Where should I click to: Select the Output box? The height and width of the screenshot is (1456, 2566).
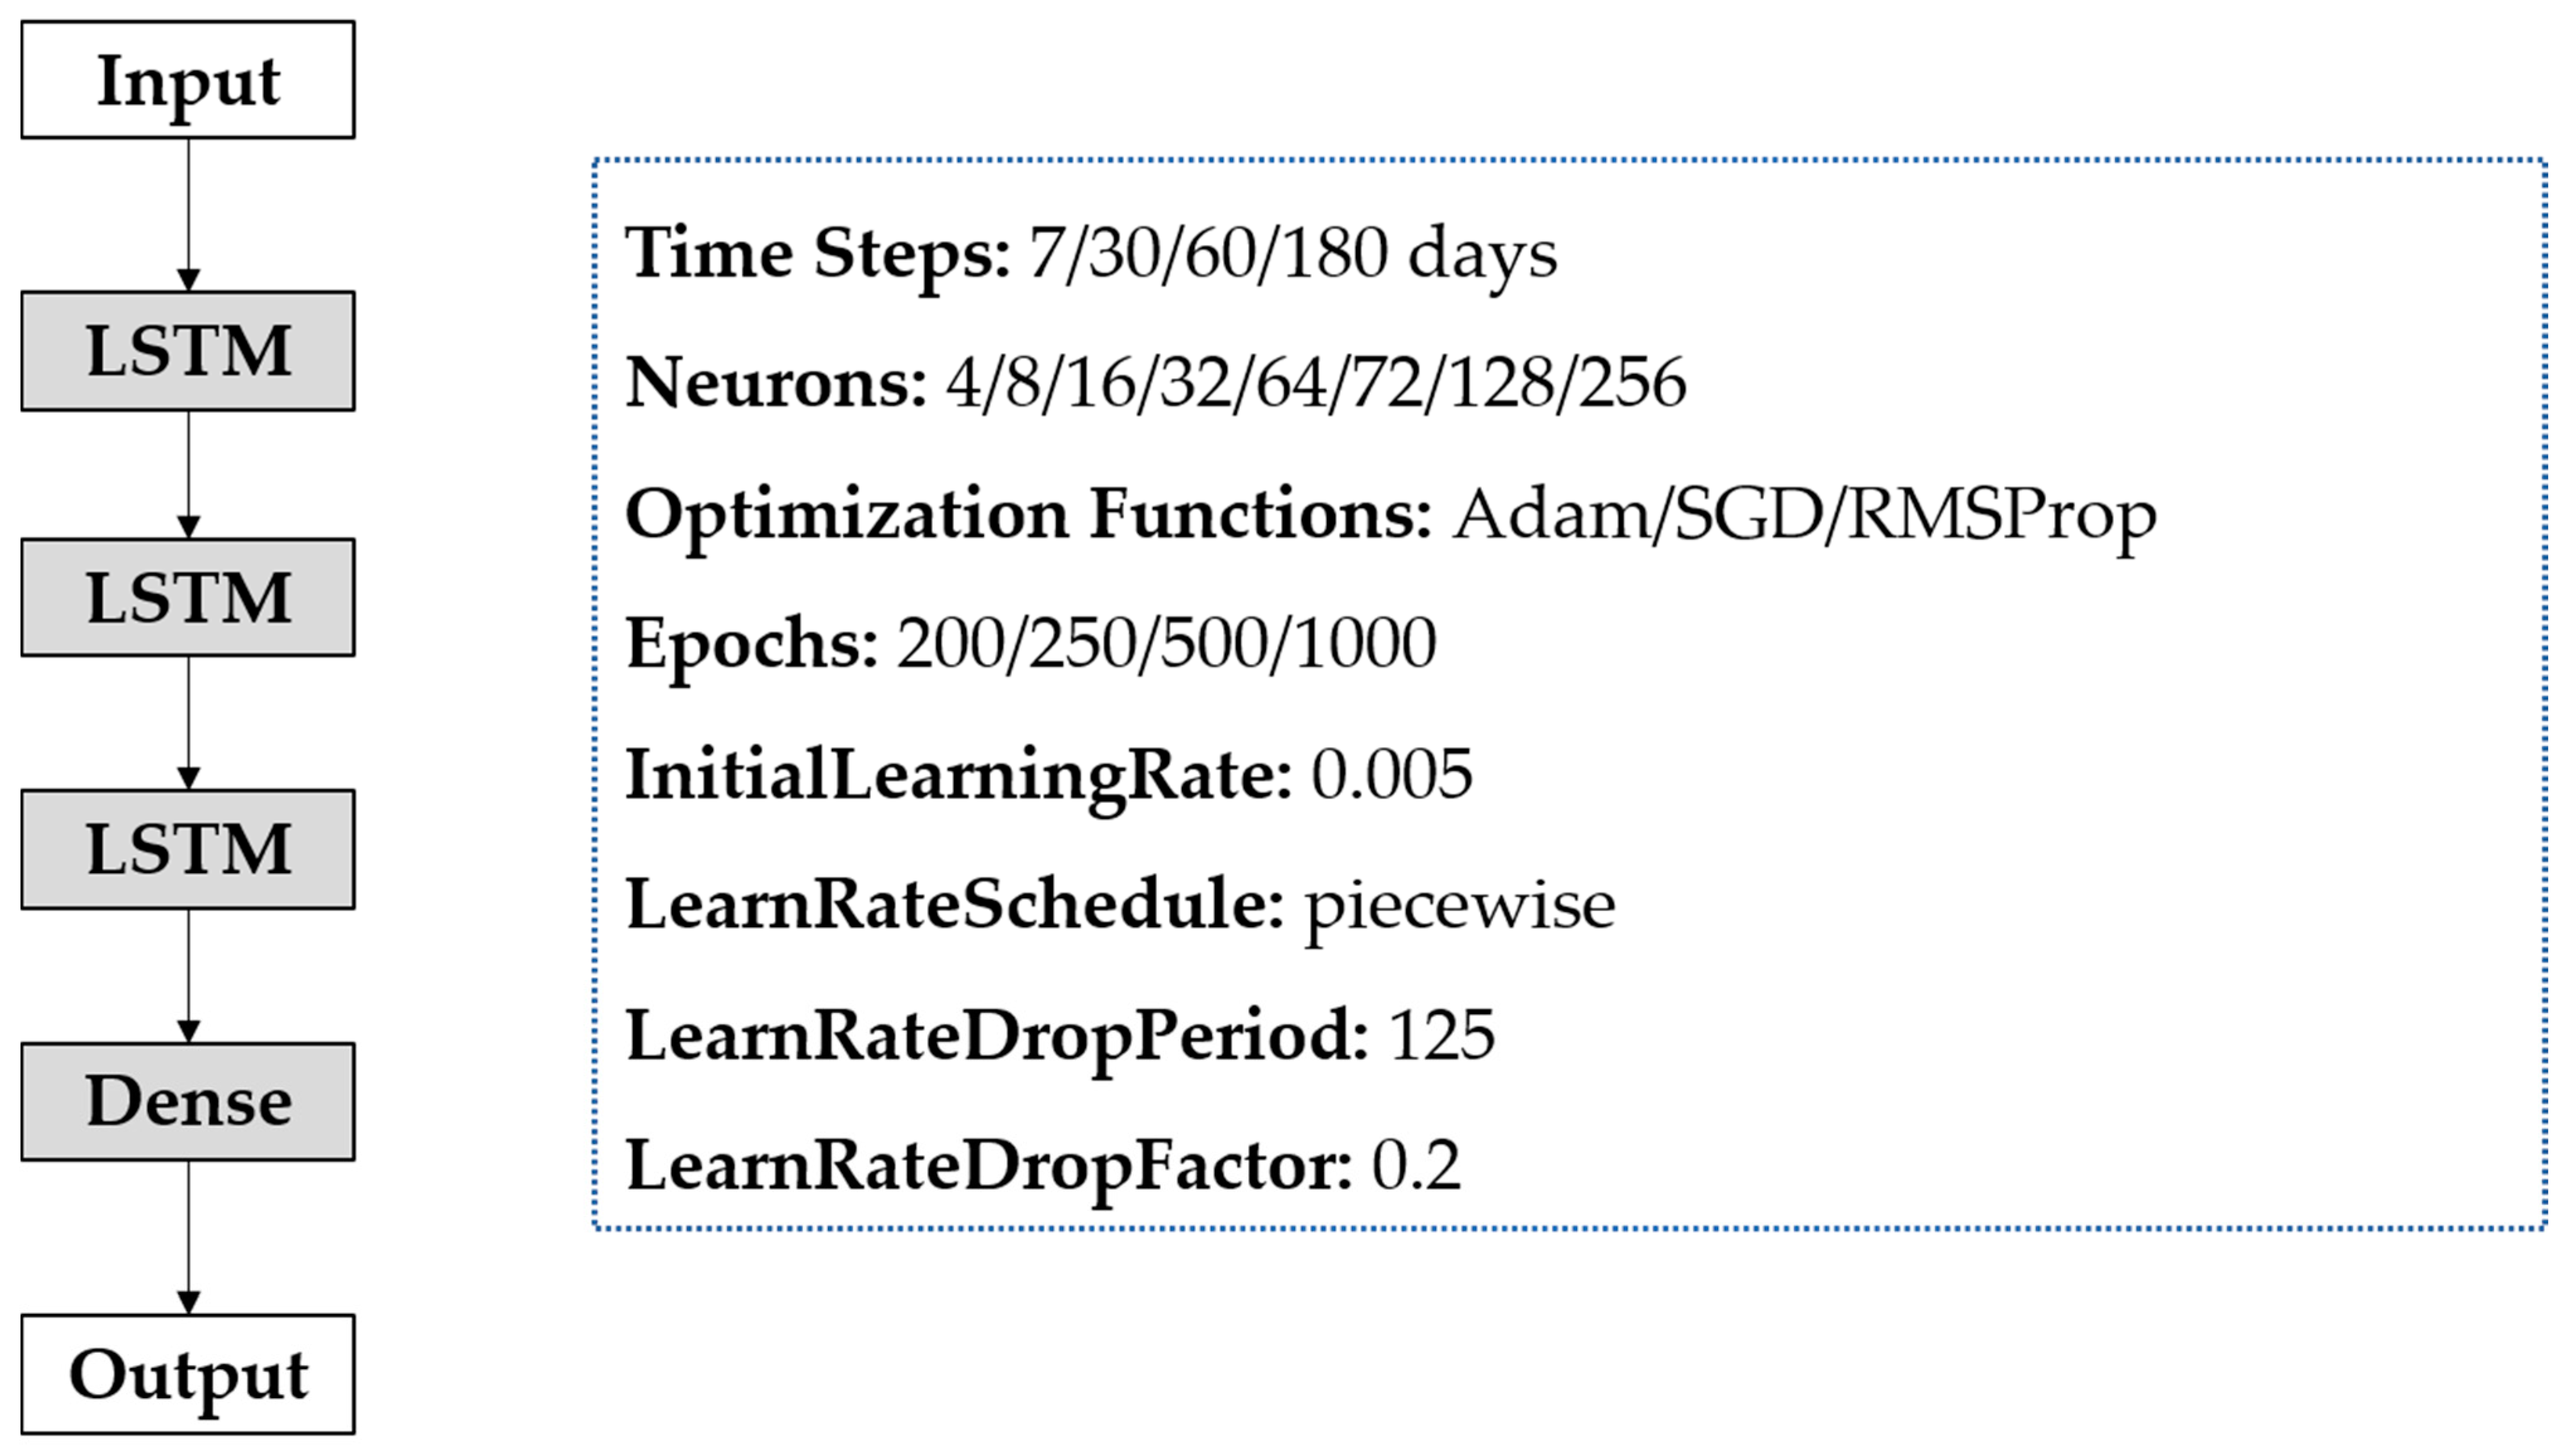[x=188, y=1374]
